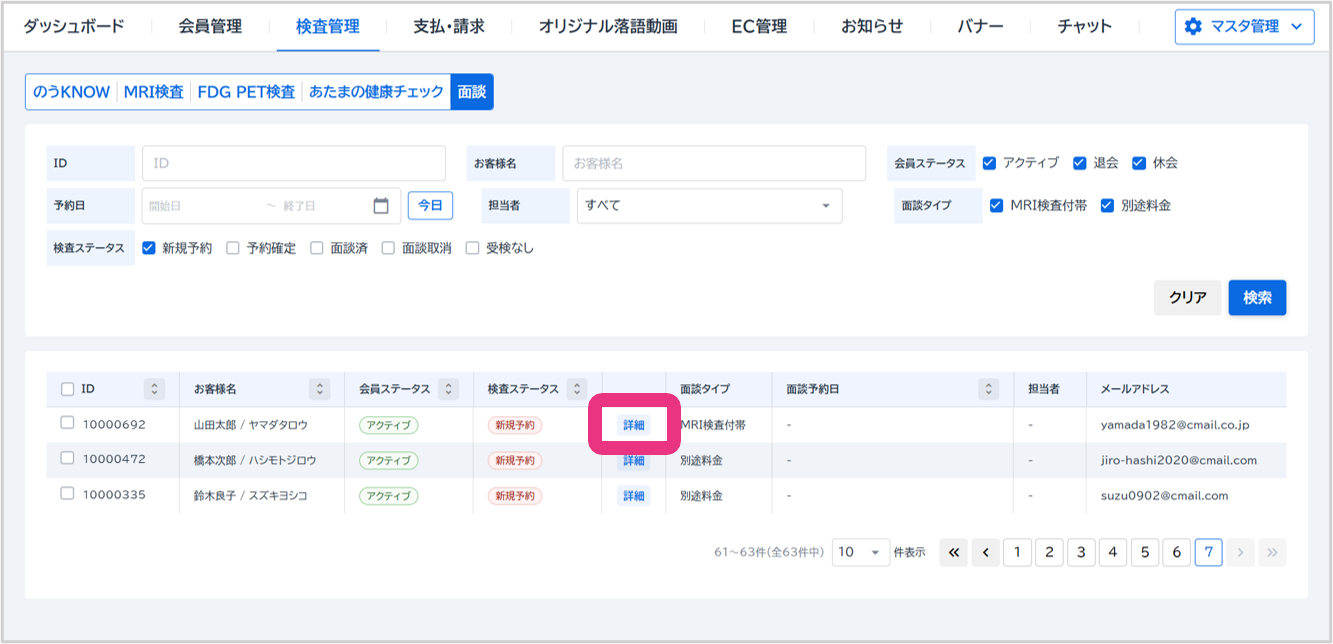The width and height of the screenshot is (1333, 644).
Task: Click the calendar icon in 予約日 field
Action: [x=380, y=206]
